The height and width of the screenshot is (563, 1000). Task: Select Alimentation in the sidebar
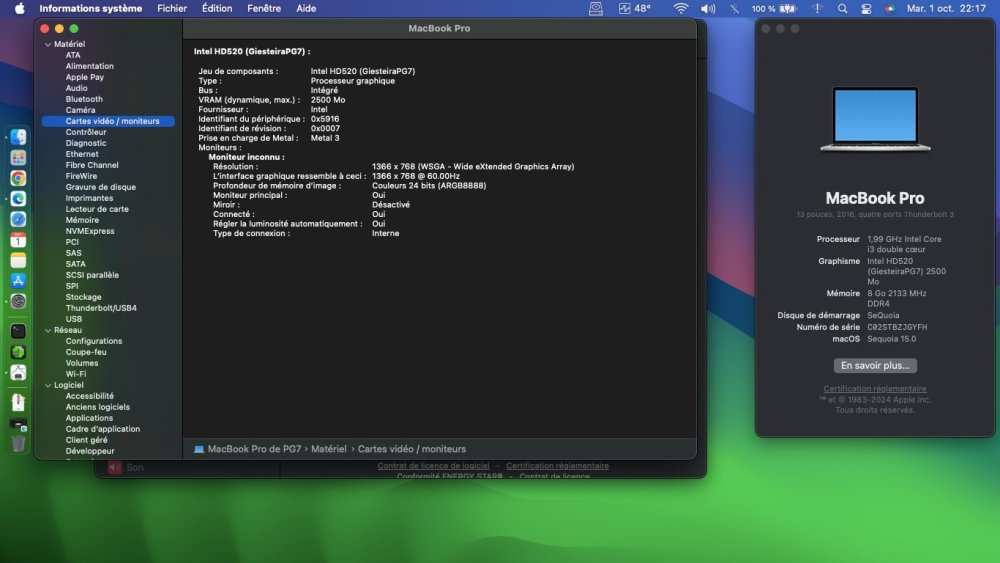pyautogui.click(x=89, y=66)
